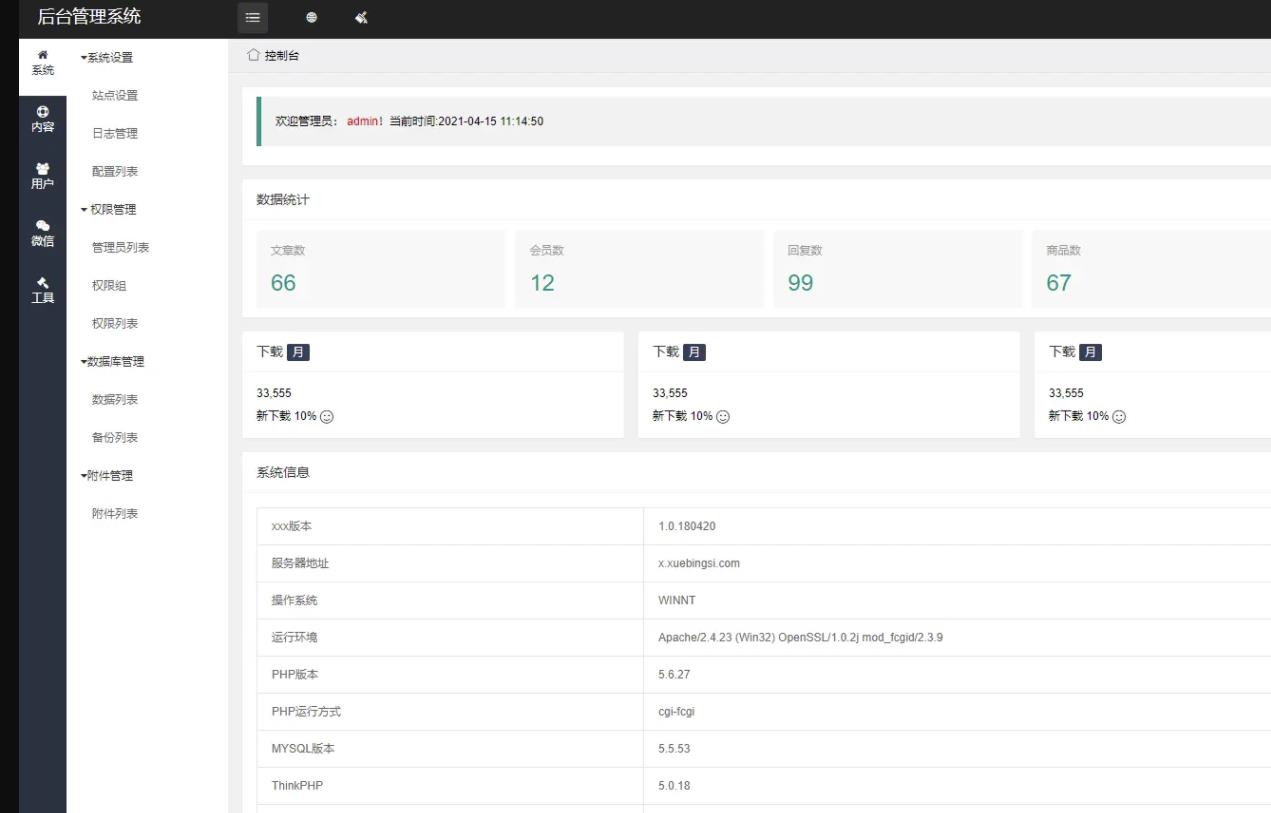Open 日志管理 in the sidebar

coord(115,134)
